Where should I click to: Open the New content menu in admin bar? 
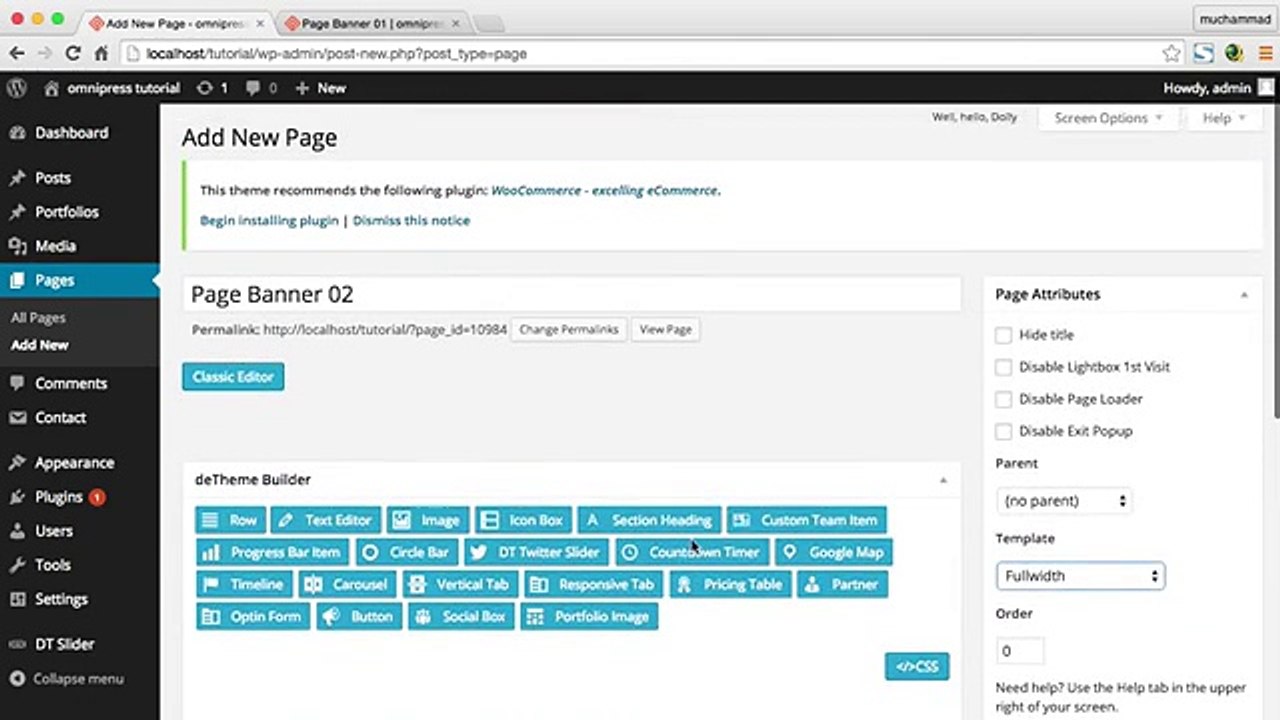(321, 88)
